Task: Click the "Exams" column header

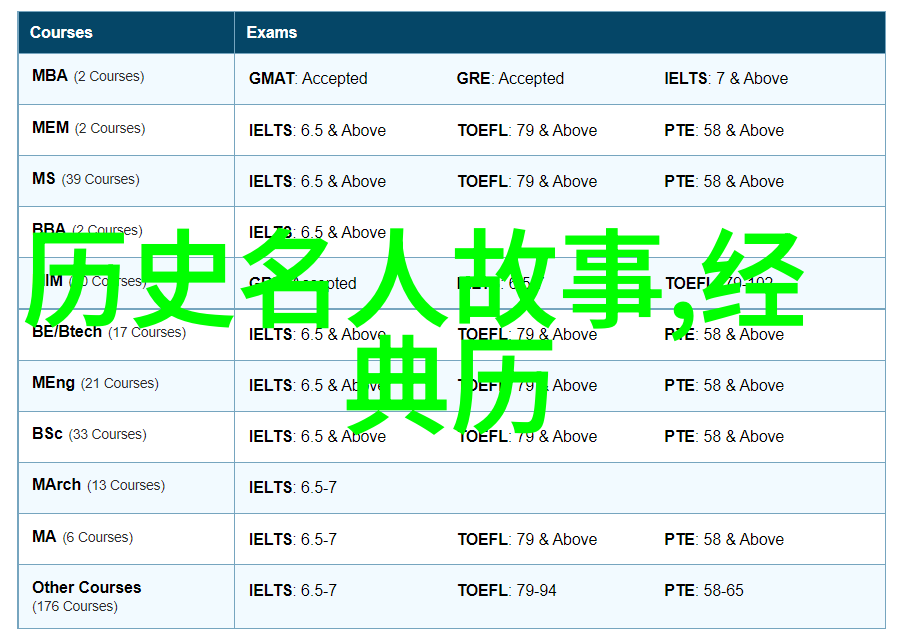Action: (x=560, y=33)
